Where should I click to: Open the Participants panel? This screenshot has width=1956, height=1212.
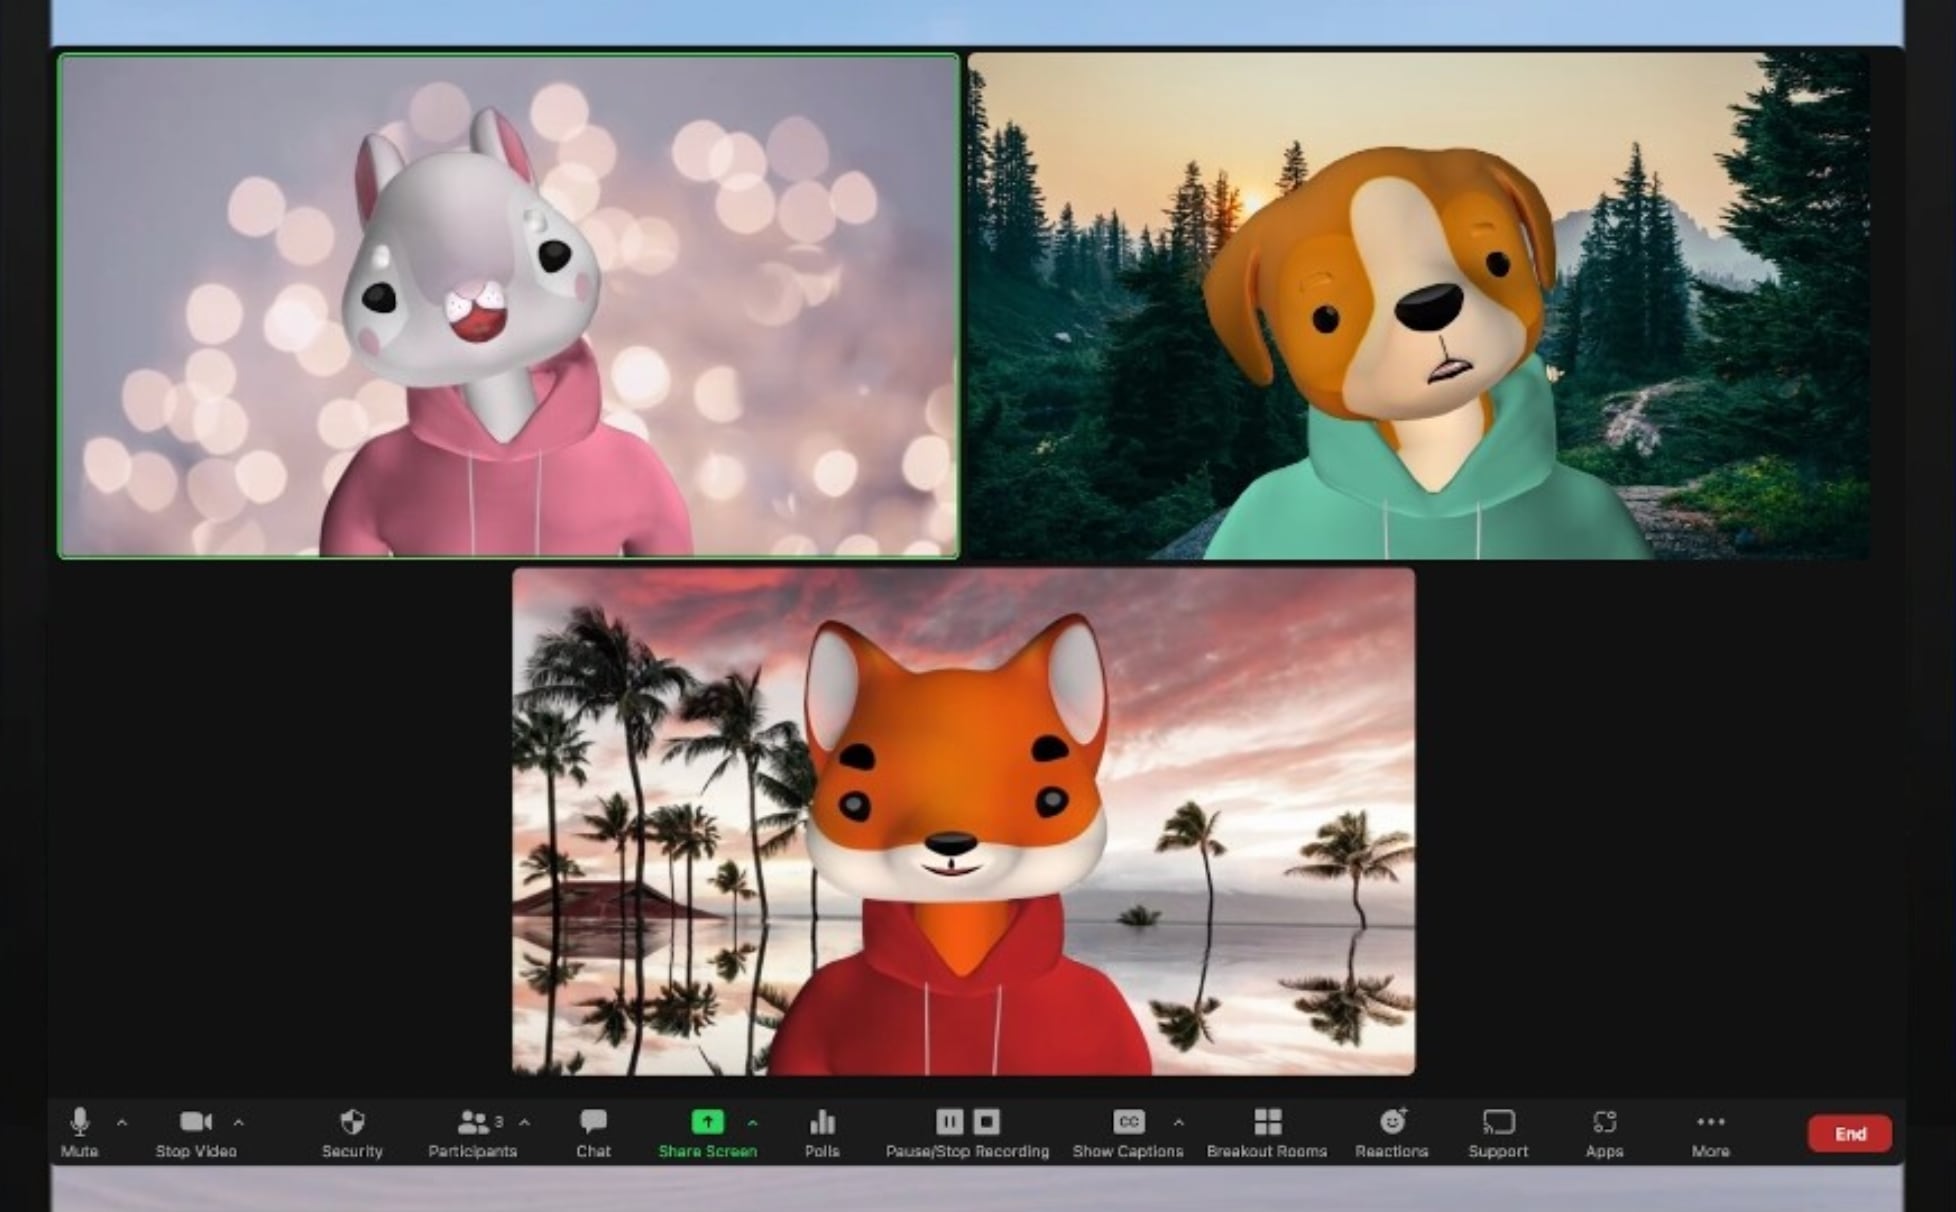(x=472, y=1123)
